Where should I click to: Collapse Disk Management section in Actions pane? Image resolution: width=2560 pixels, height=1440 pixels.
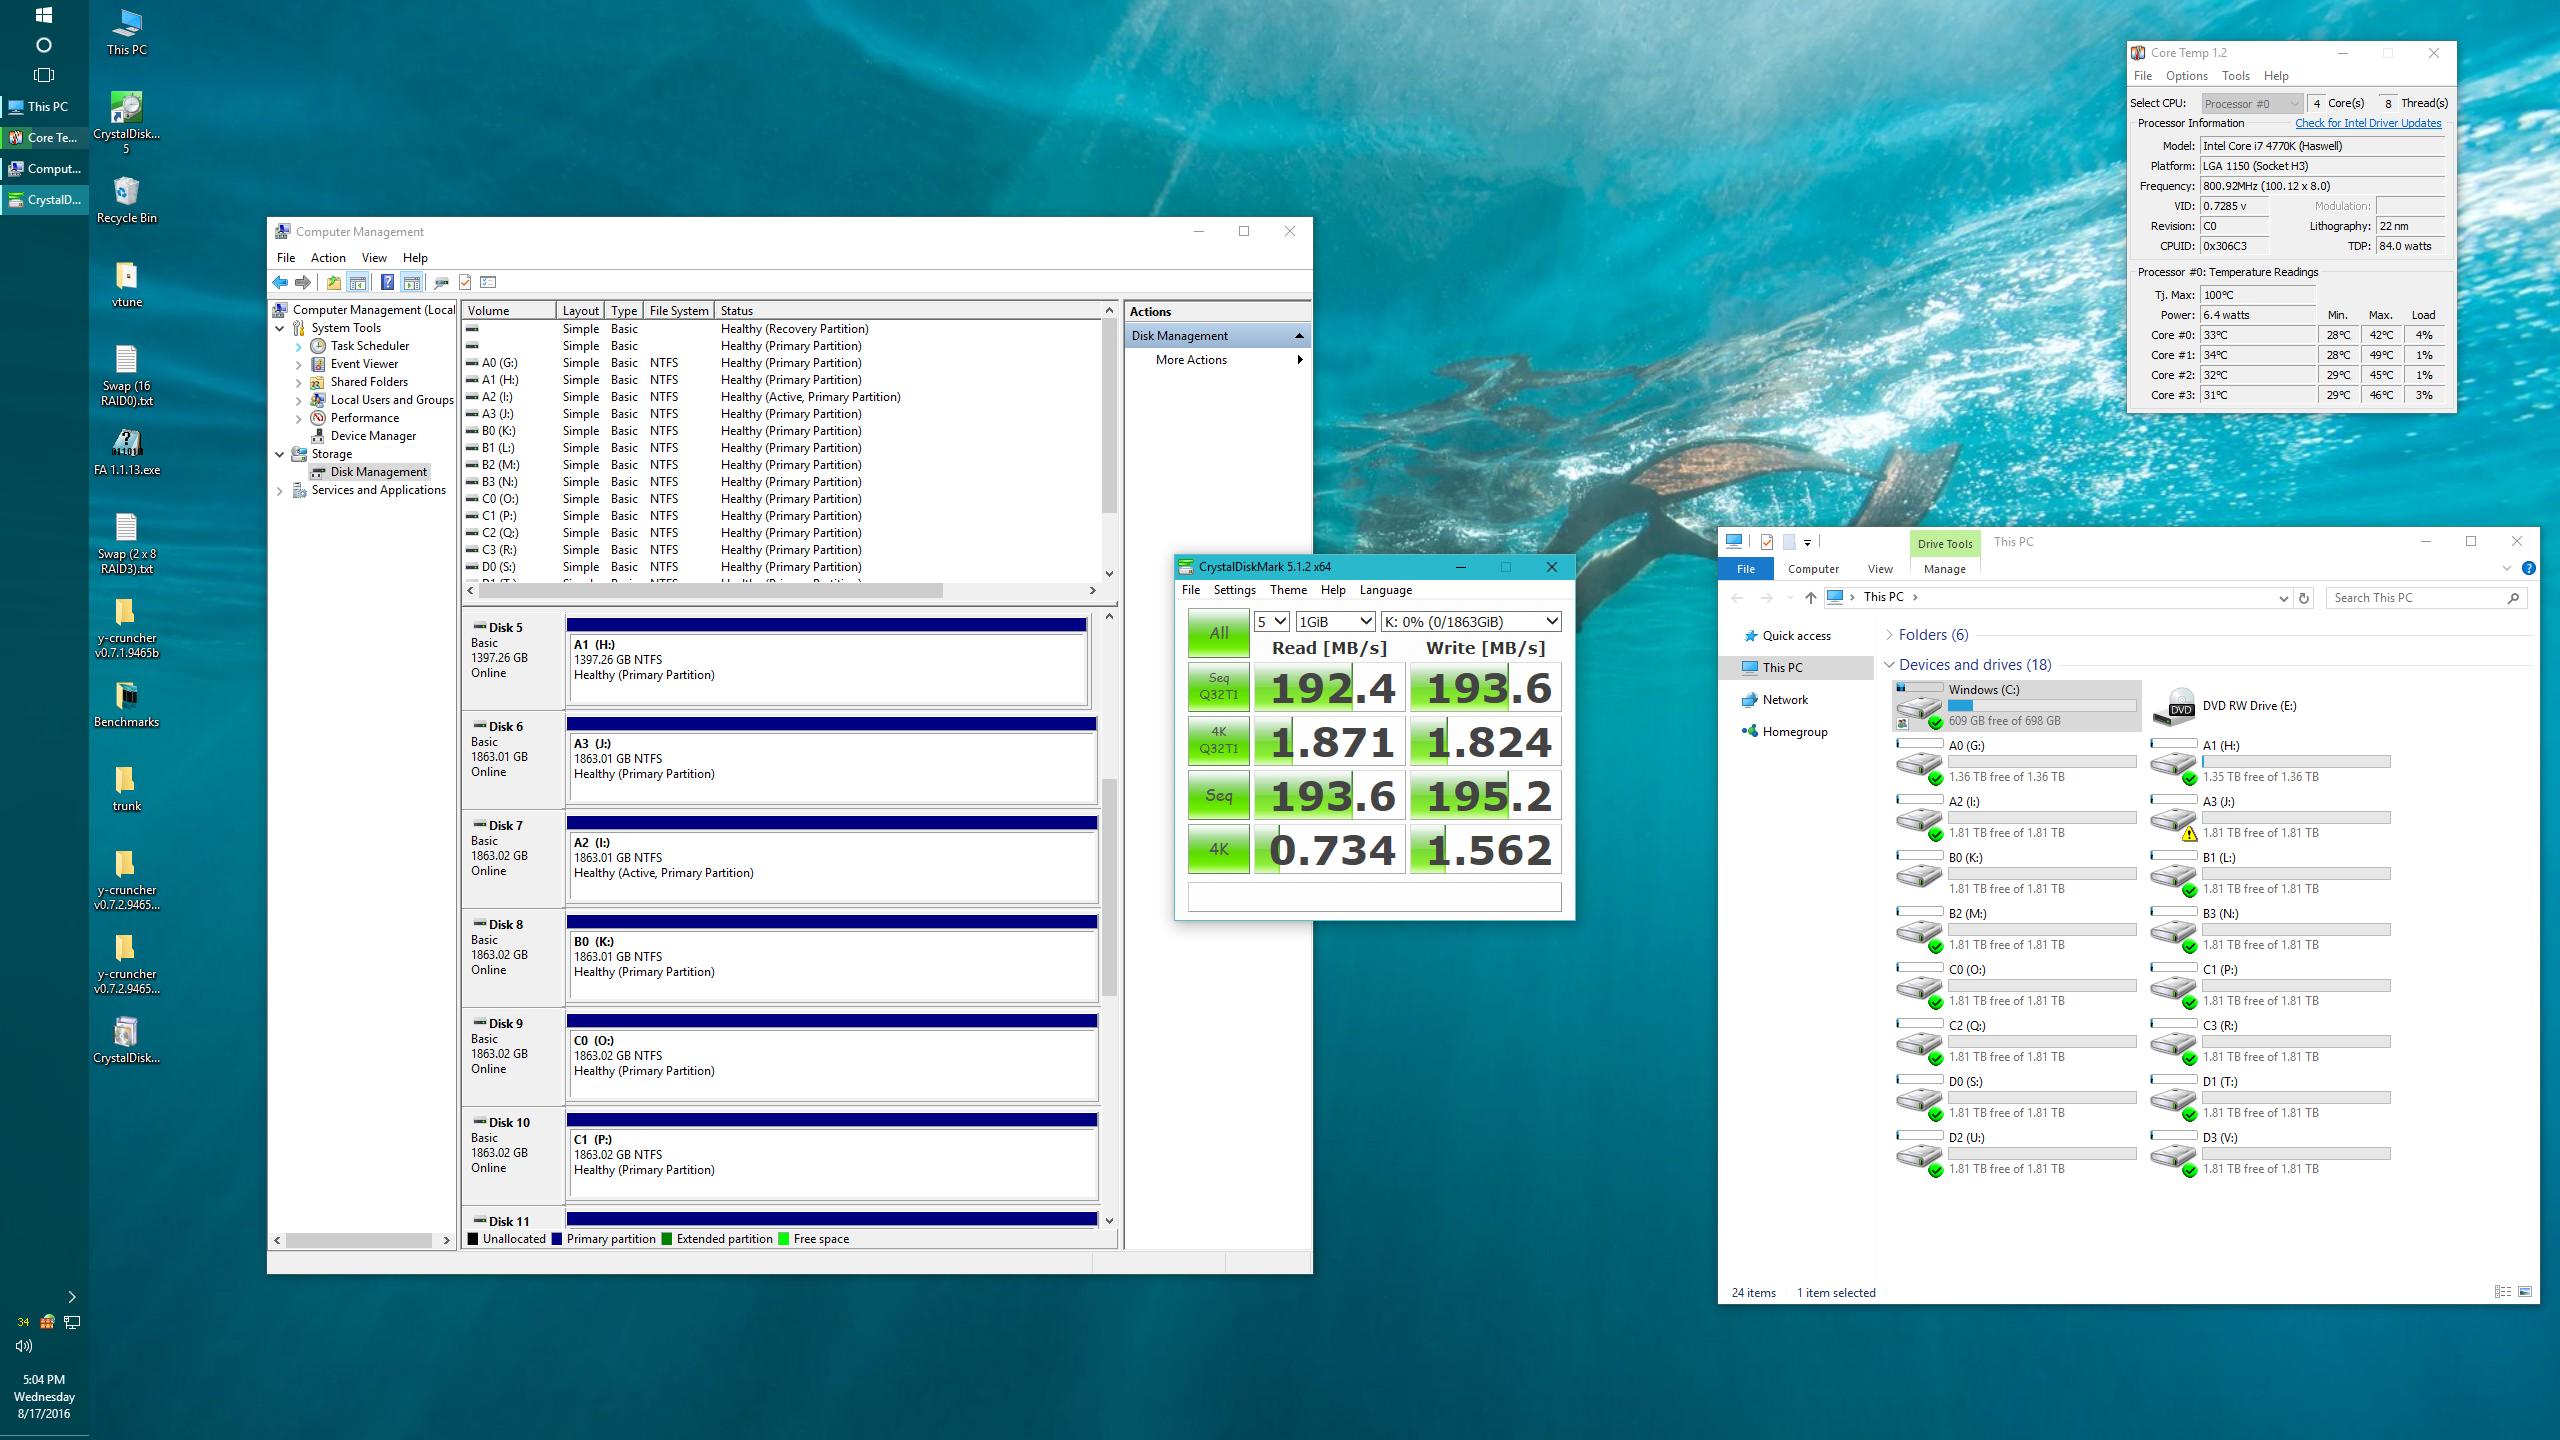click(1299, 336)
